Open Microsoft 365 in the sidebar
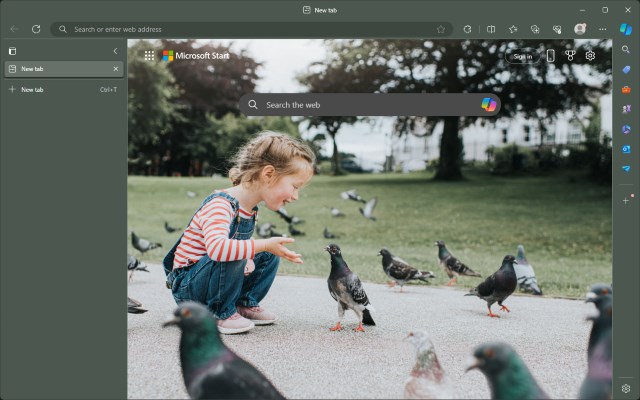This screenshot has width=640, height=400. [x=626, y=129]
